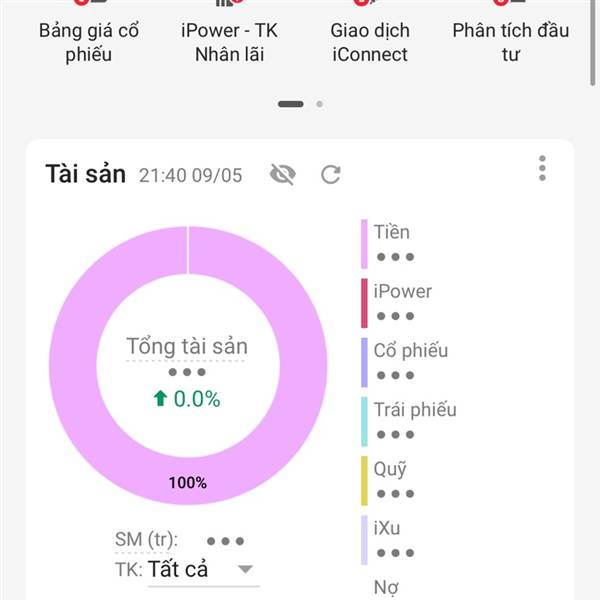
Task: Open Tài sản three-dot options menu
Action: (542, 168)
